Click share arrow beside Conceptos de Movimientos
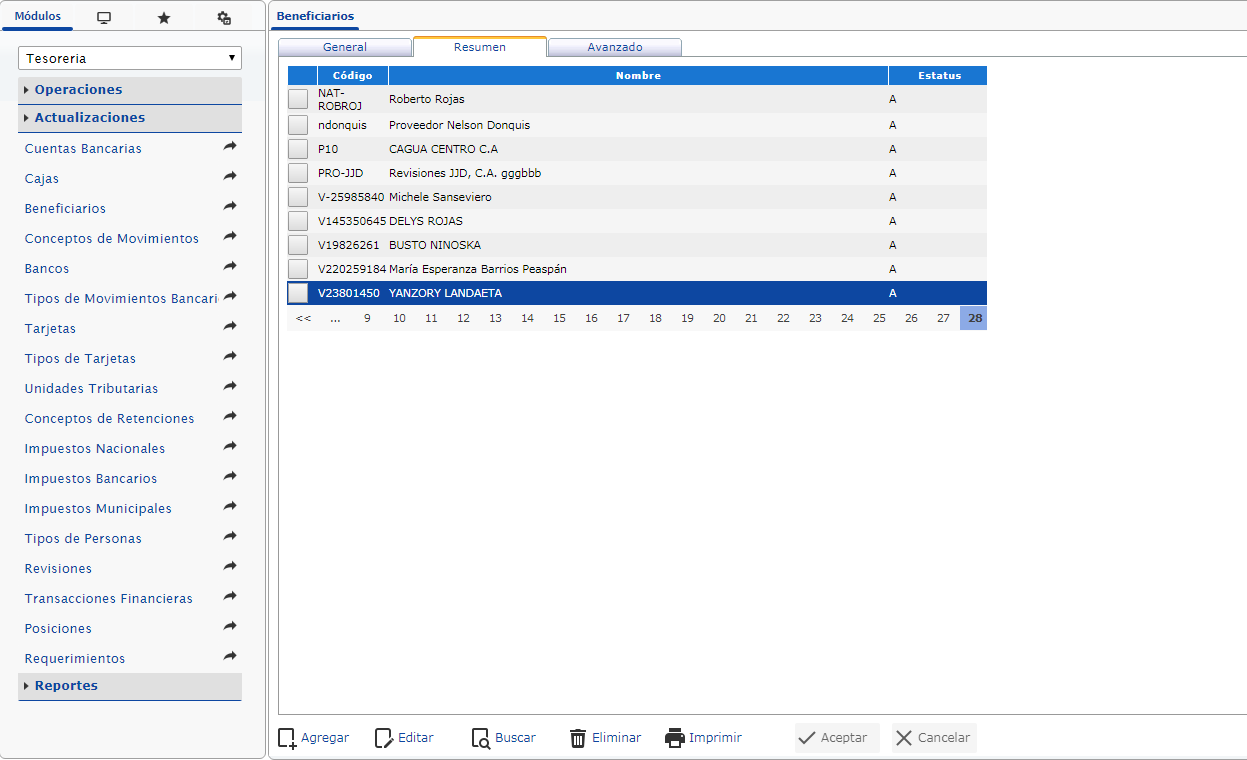Viewport: 1247px width, 760px height. pos(230,237)
